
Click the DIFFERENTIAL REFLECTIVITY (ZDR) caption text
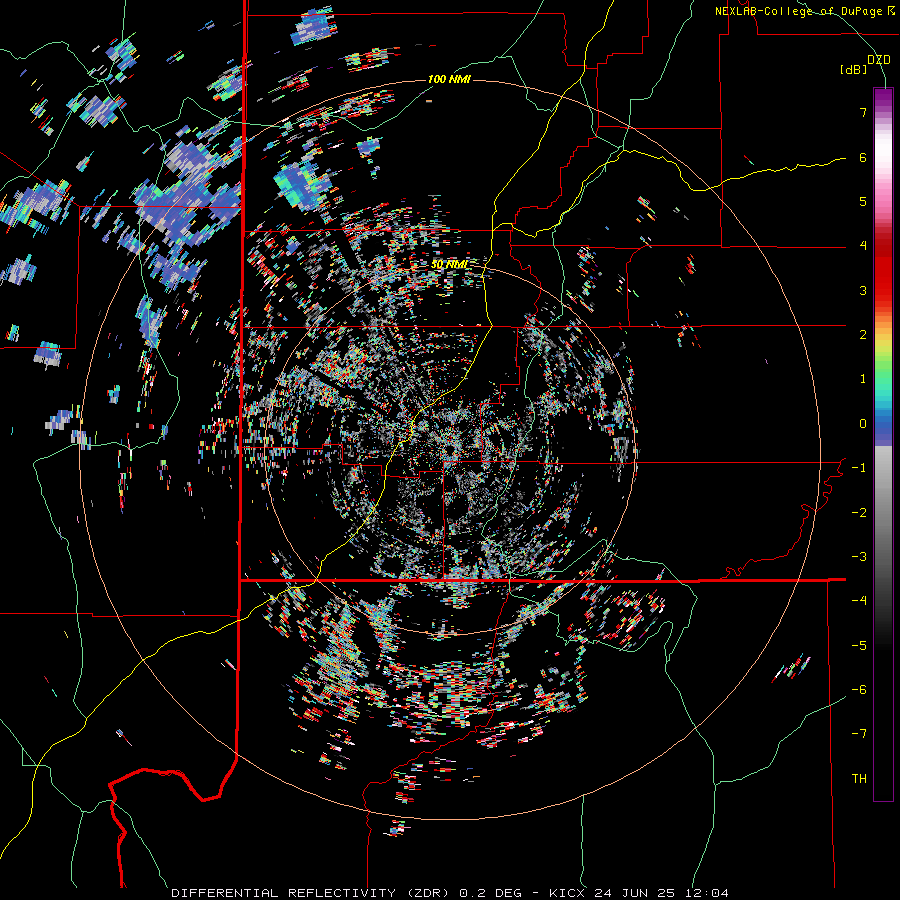click(312, 893)
